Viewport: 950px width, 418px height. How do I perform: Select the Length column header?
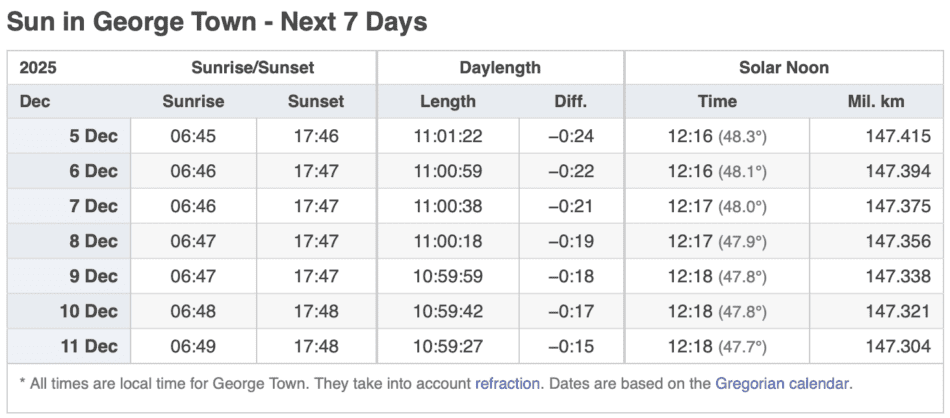(x=448, y=101)
